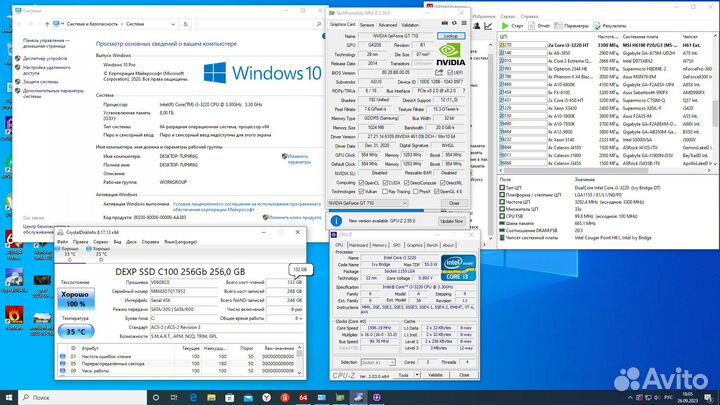The image size is (720, 405).
Task: Click AIDA64 user silhouette toolbar icon
Action: [477, 26]
